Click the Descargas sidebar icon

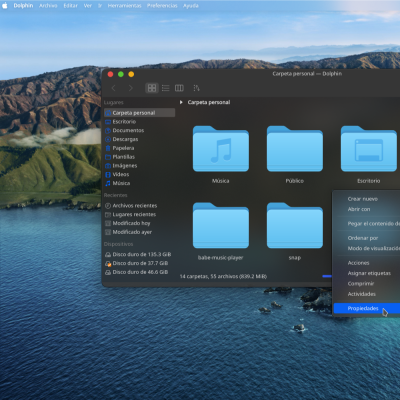coord(108,139)
